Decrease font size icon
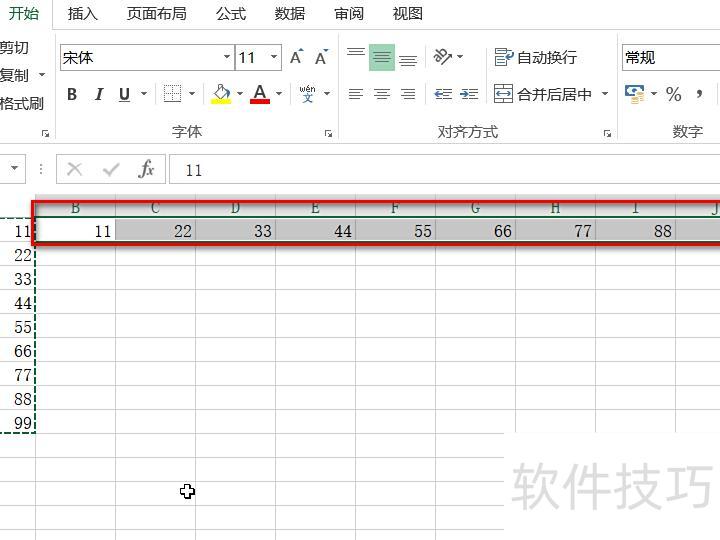The image size is (720, 540). click(322, 57)
